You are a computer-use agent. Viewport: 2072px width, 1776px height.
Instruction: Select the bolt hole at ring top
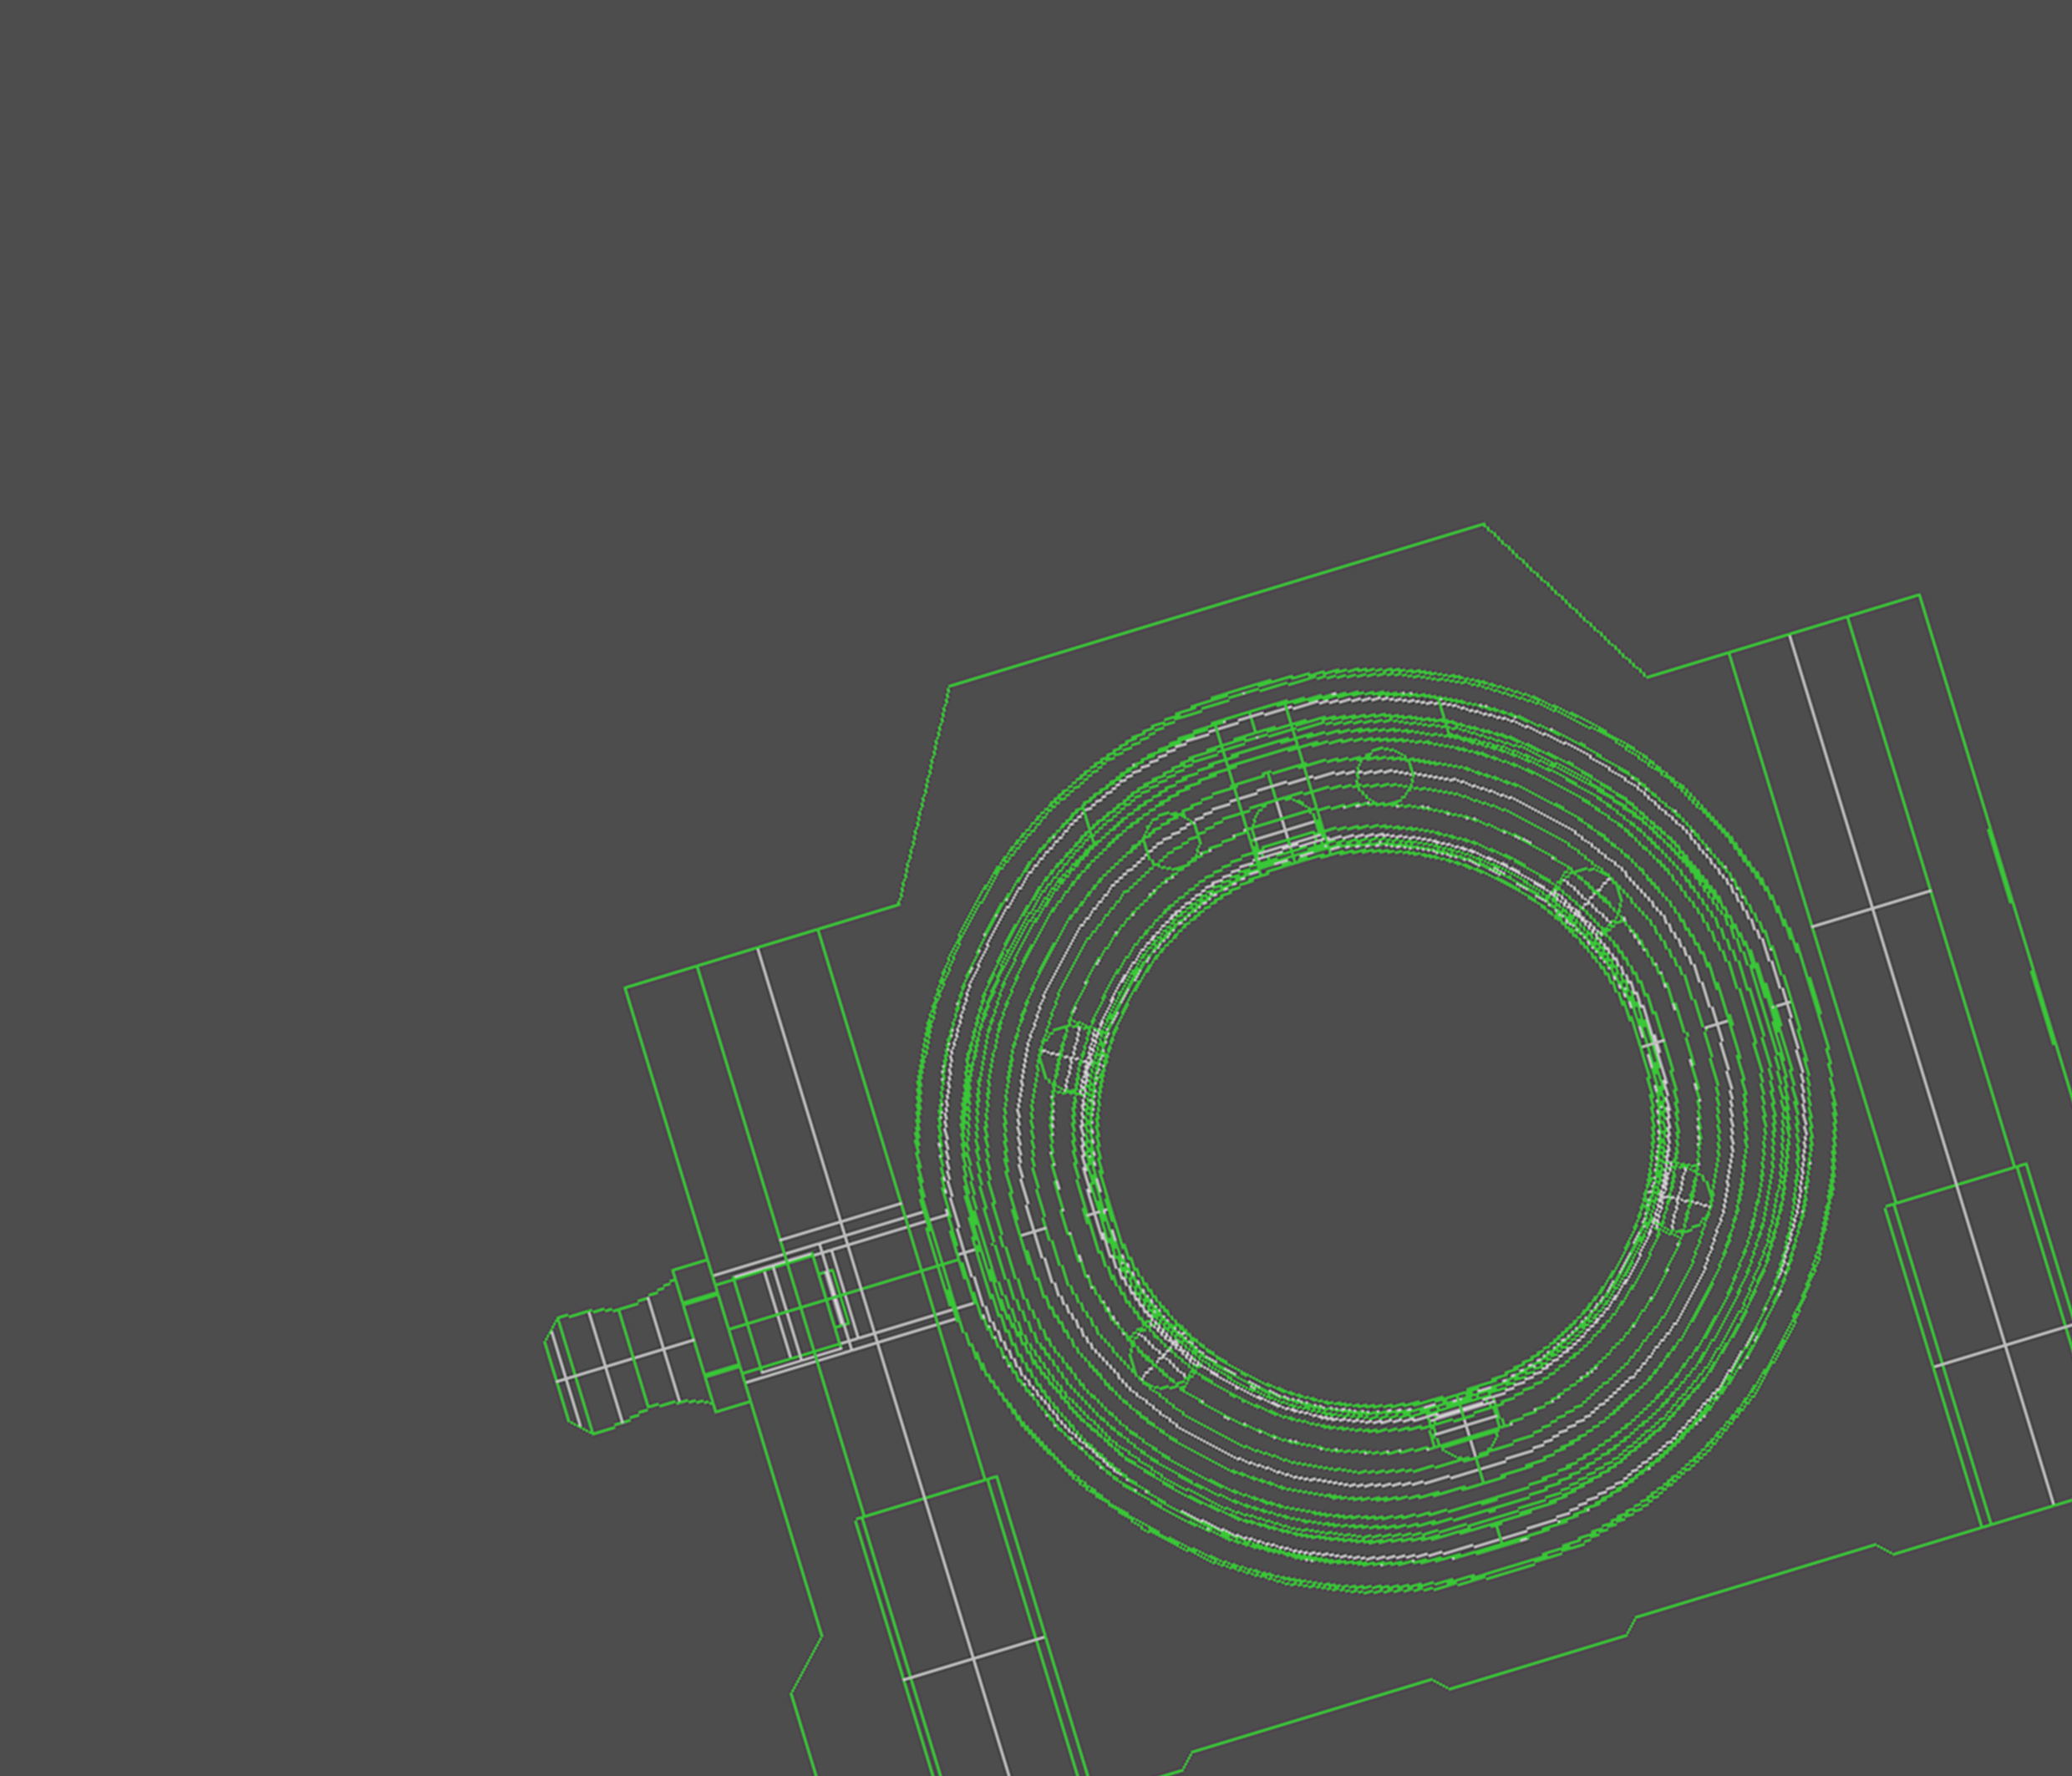tap(1384, 776)
